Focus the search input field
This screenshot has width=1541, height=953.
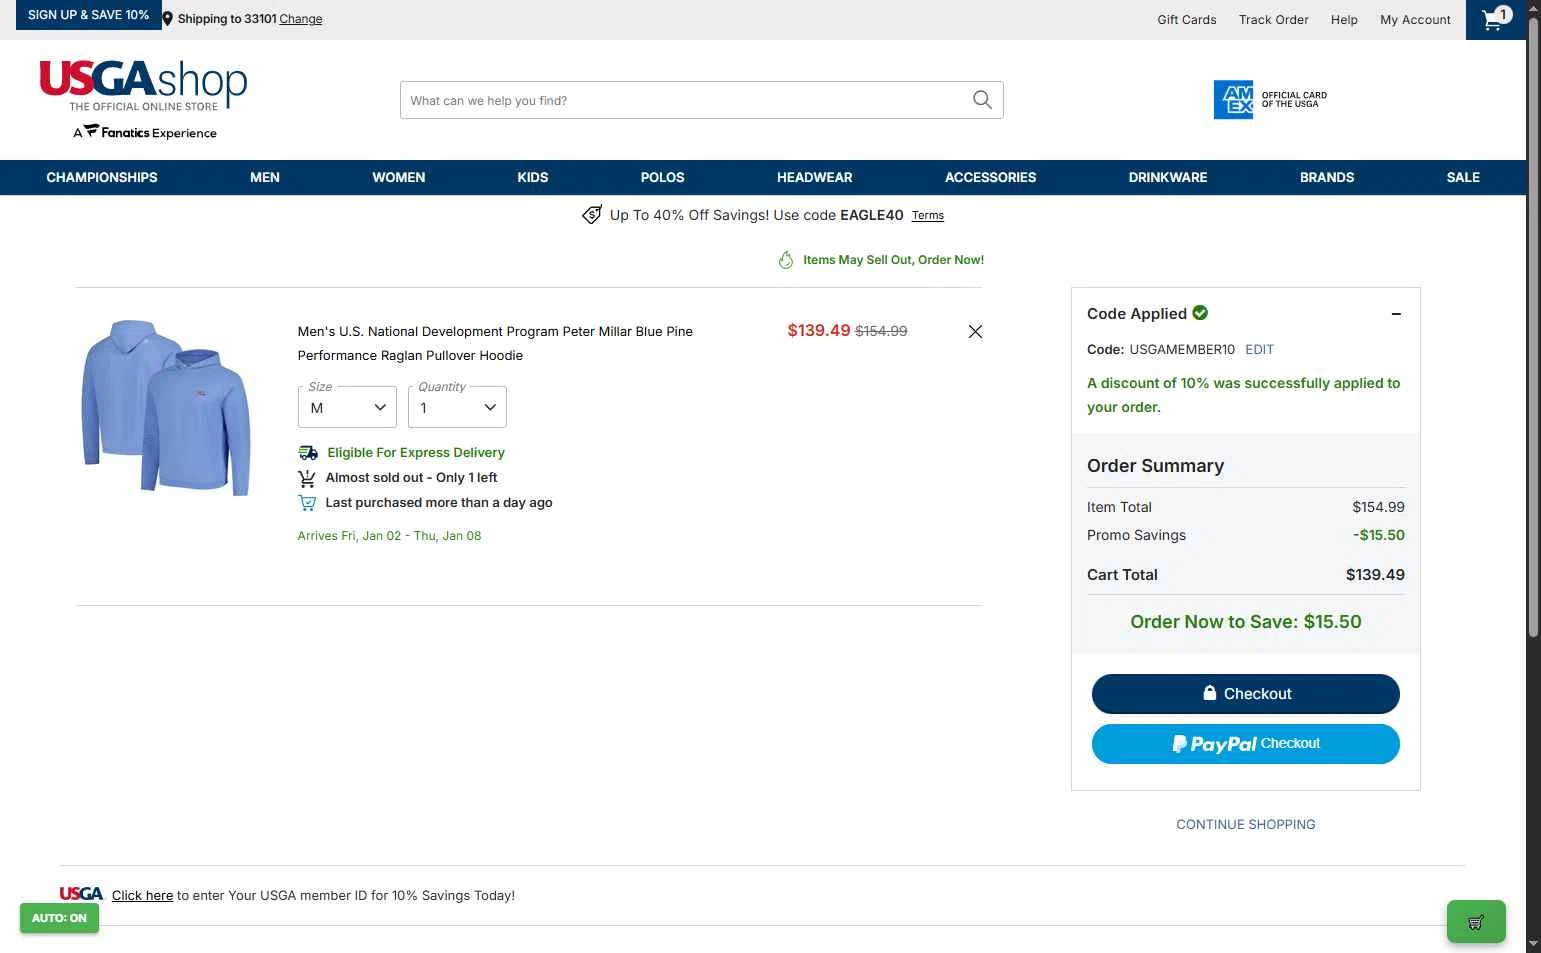tap(685, 100)
